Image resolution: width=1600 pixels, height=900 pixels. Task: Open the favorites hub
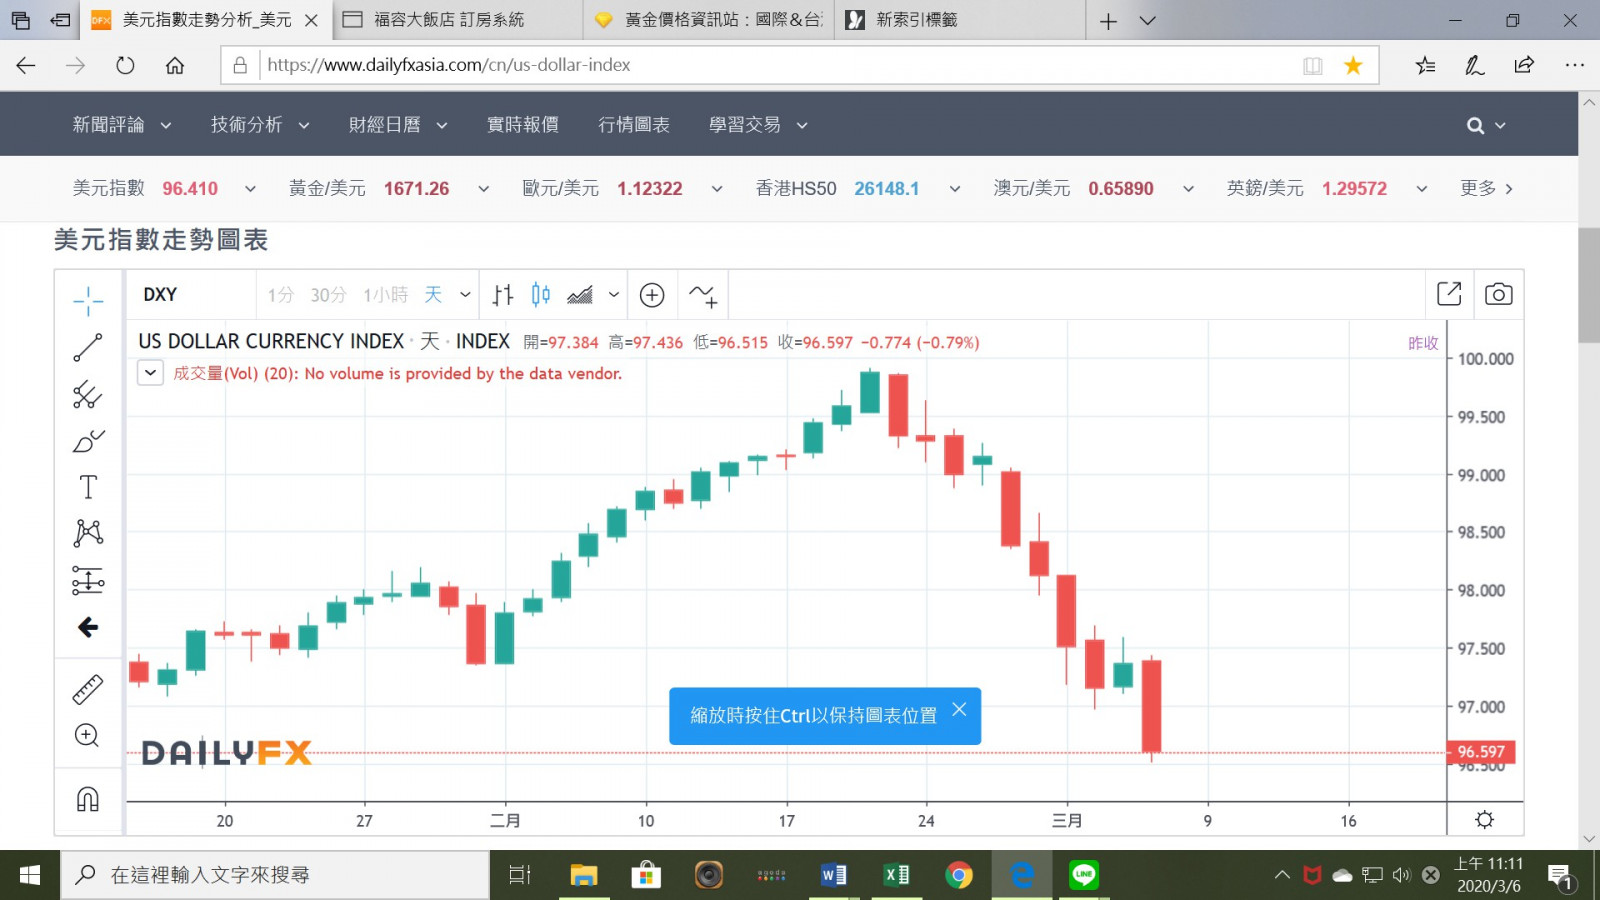(x=1426, y=65)
